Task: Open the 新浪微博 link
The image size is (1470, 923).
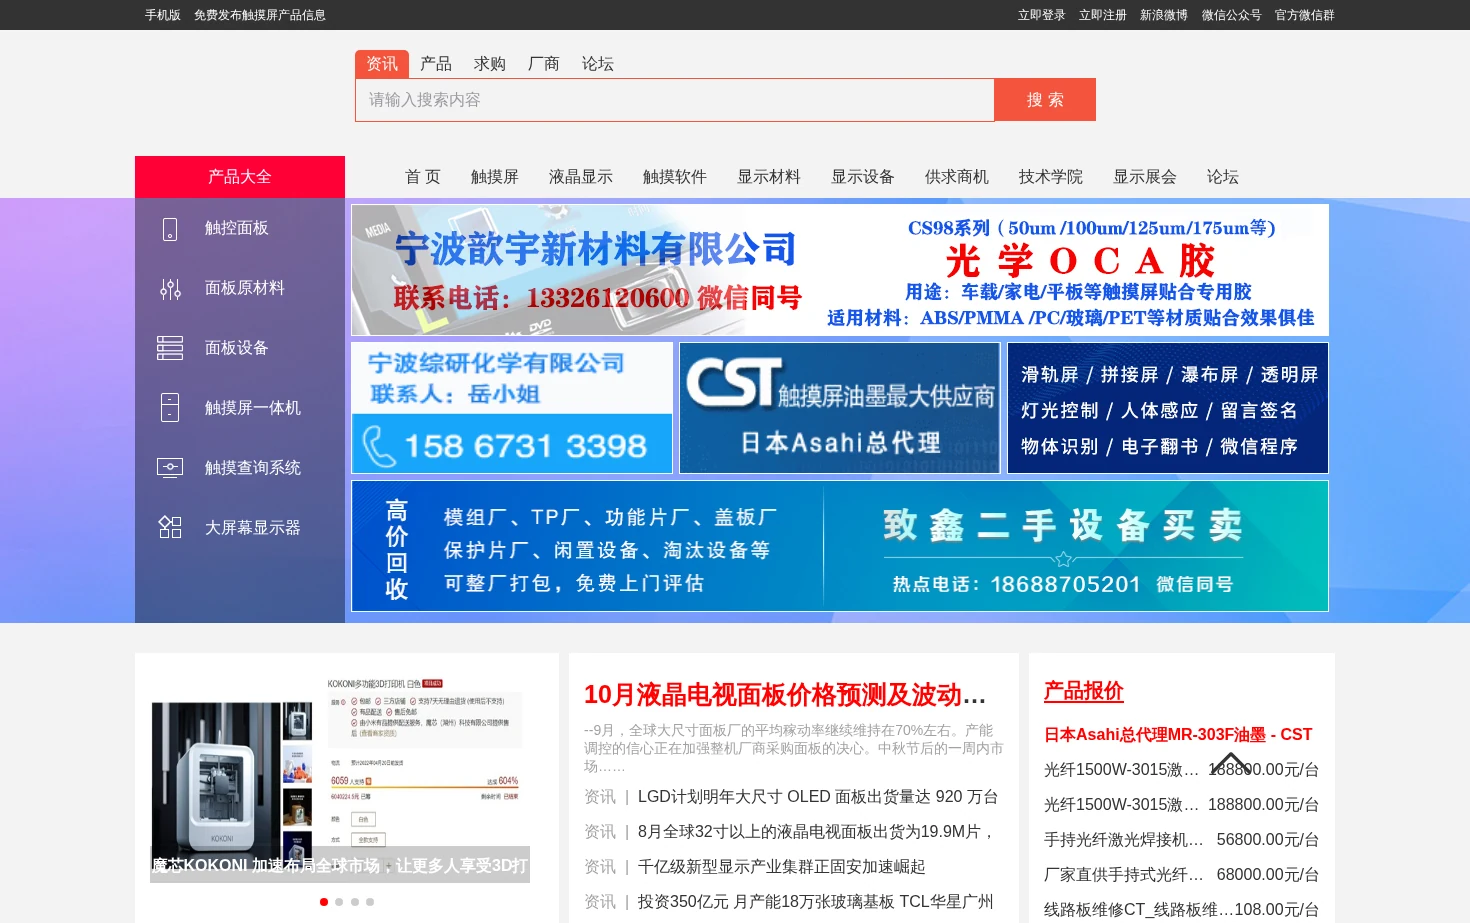Action: click(x=1164, y=15)
